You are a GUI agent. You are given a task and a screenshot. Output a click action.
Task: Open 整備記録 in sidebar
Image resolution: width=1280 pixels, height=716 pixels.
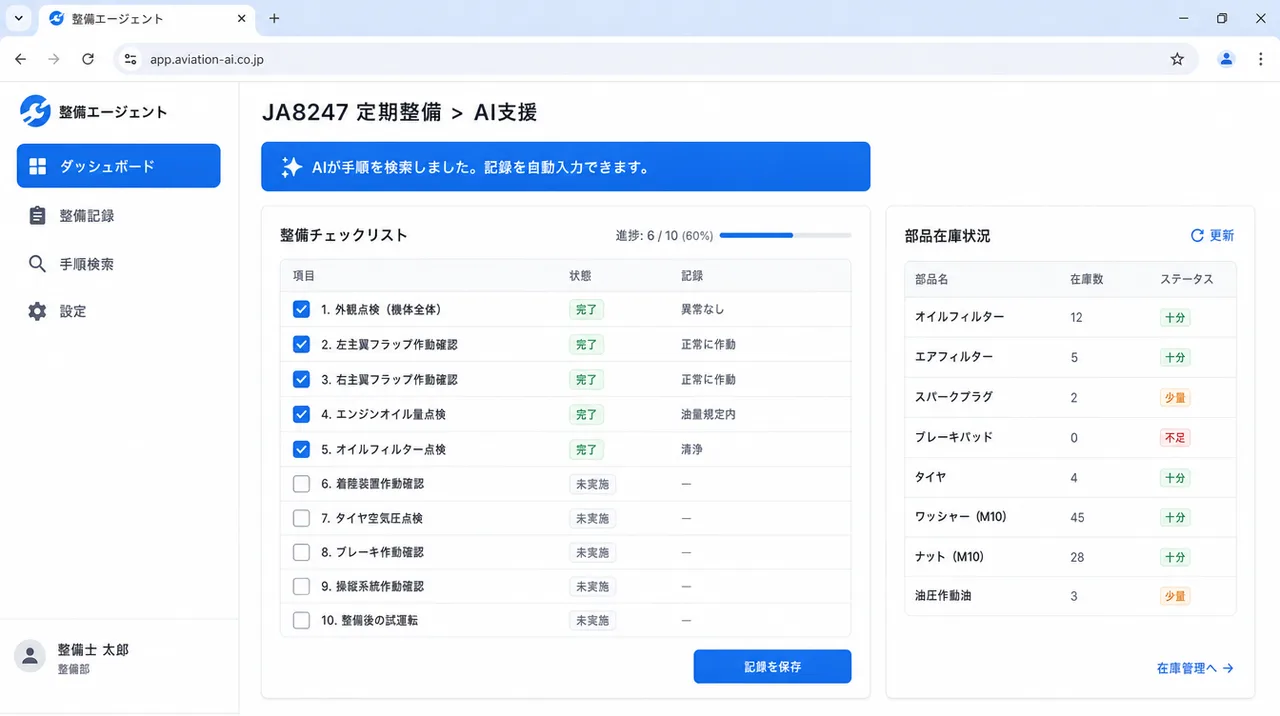point(119,215)
